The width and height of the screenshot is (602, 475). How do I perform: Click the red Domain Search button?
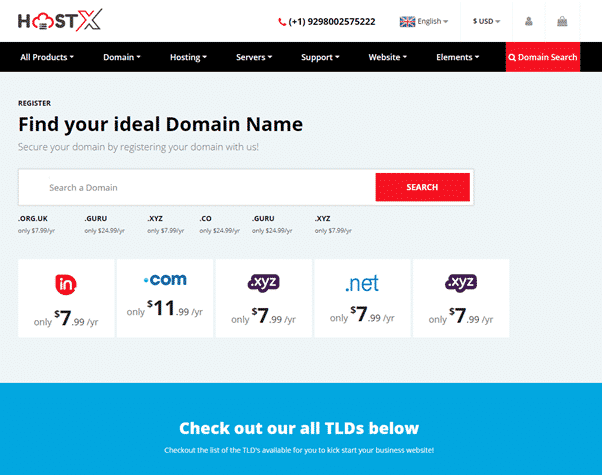542,57
